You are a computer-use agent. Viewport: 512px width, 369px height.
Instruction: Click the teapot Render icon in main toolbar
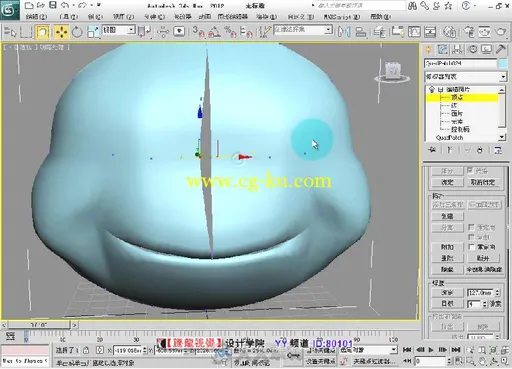coord(500,32)
